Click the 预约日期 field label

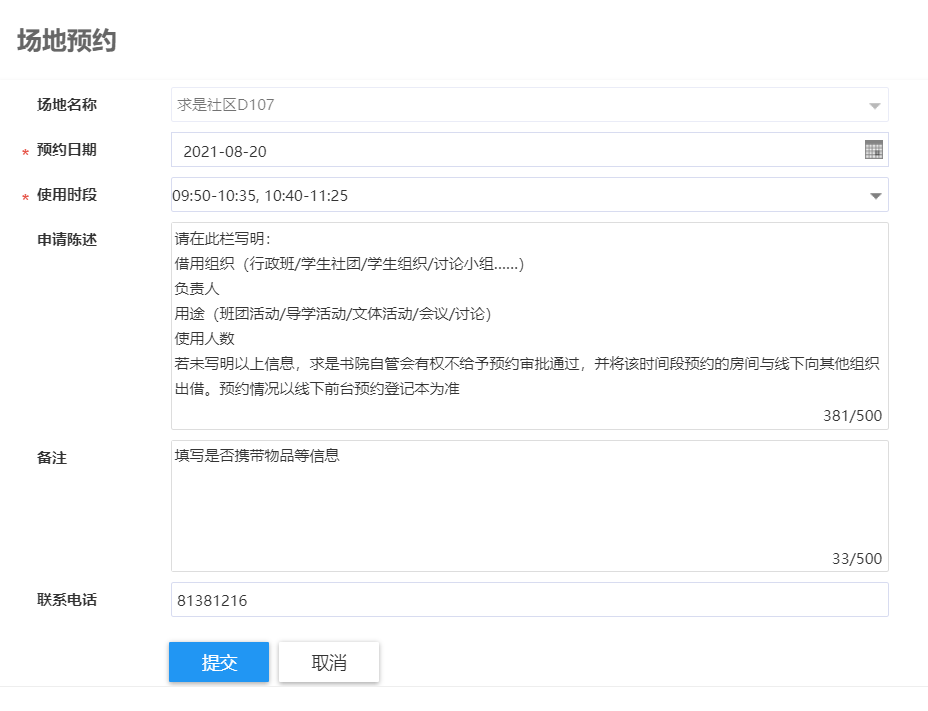[x=67, y=150]
